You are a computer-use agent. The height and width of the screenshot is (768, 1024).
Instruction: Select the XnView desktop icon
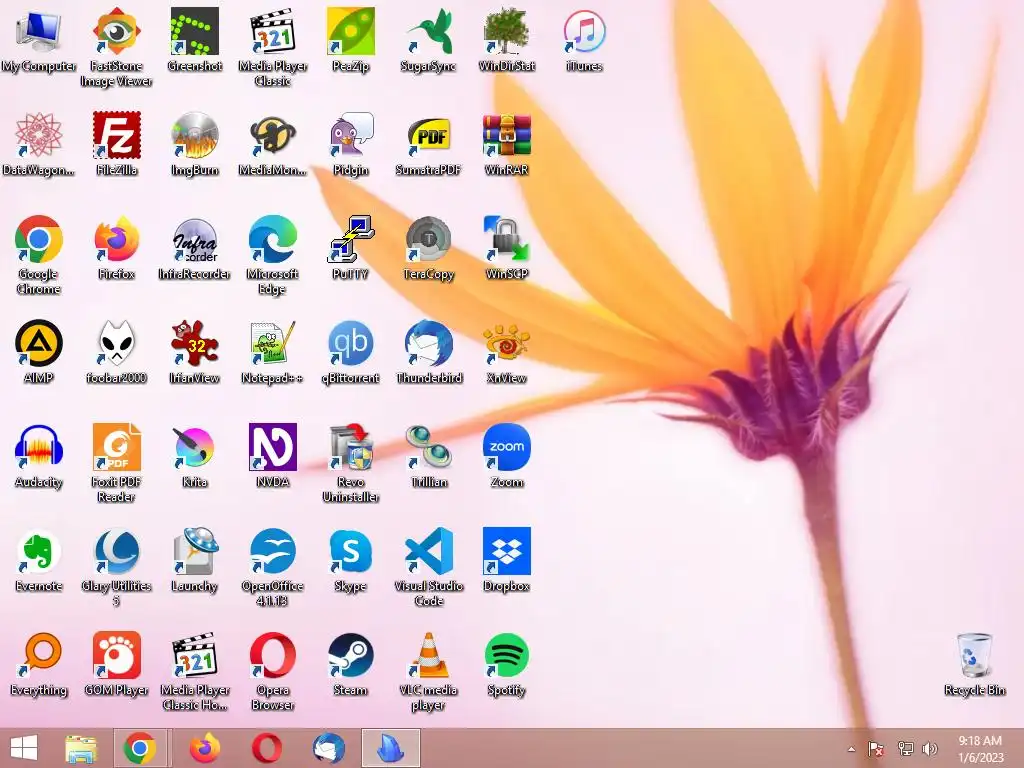pyautogui.click(x=507, y=343)
